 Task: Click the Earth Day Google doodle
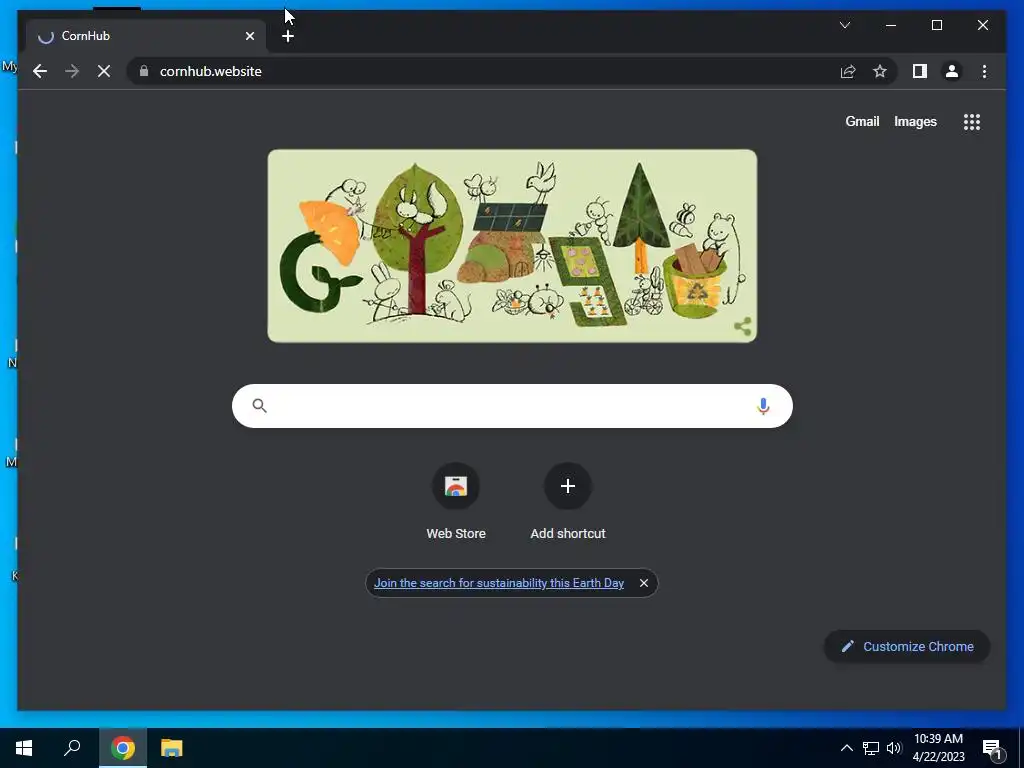[x=512, y=246]
